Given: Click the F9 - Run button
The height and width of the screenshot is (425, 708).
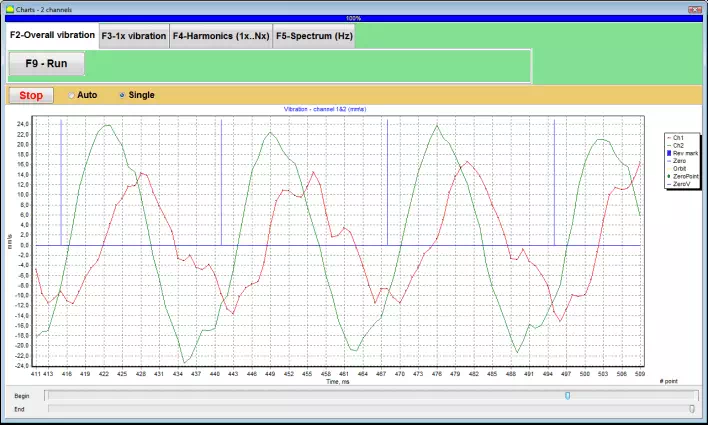Looking at the screenshot, I should 47,64.
